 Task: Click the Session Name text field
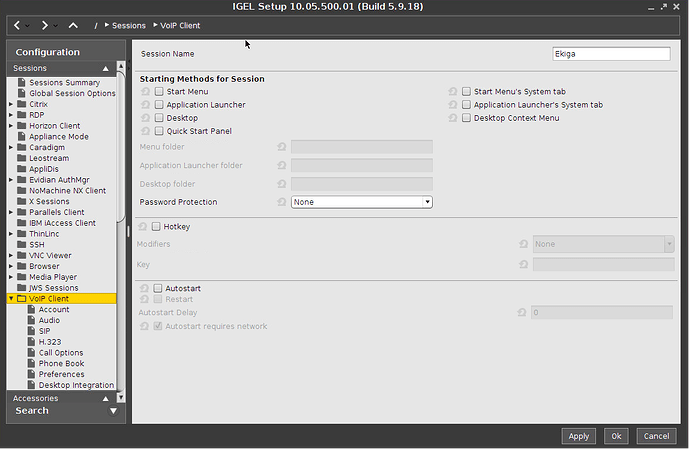pyautogui.click(x=610, y=54)
